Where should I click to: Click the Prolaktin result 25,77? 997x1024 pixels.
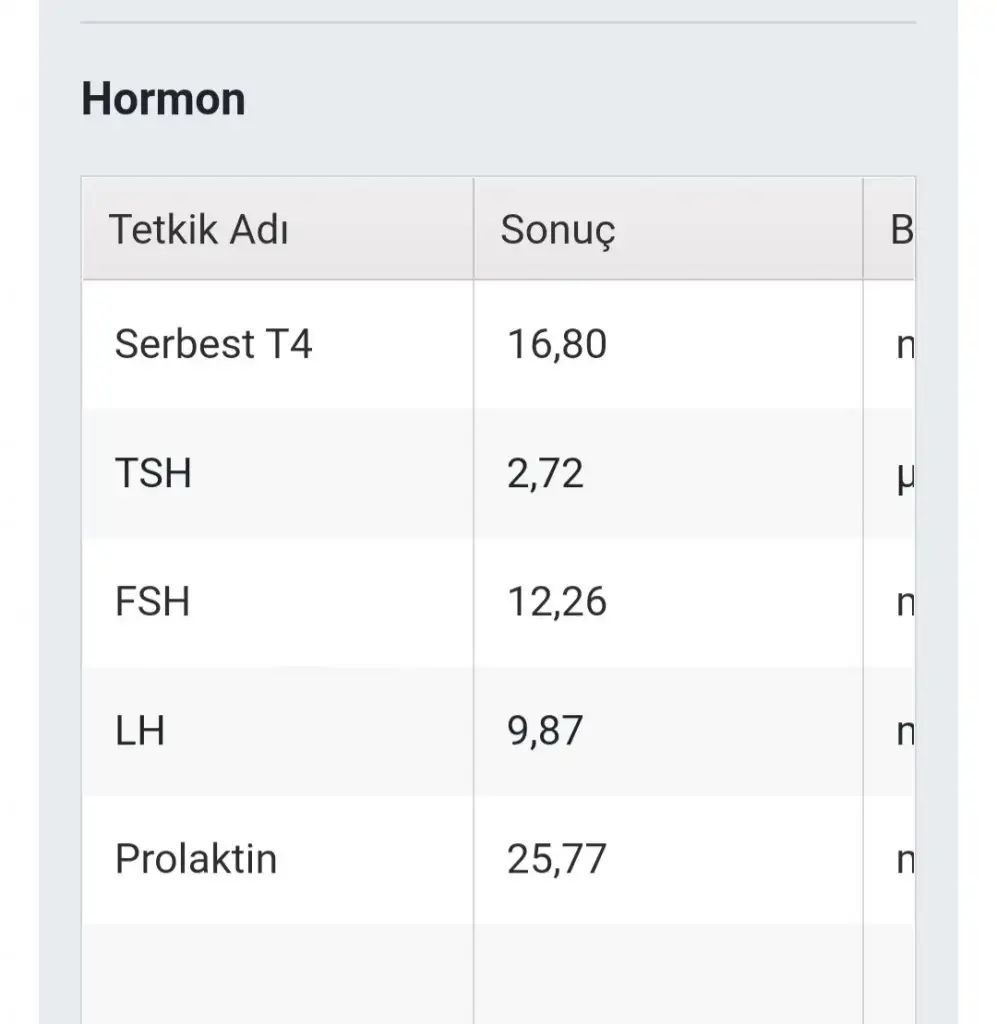557,859
